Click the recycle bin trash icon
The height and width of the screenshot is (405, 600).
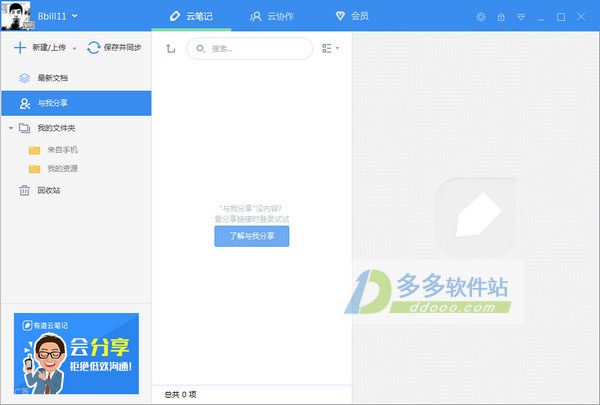click(x=24, y=190)
